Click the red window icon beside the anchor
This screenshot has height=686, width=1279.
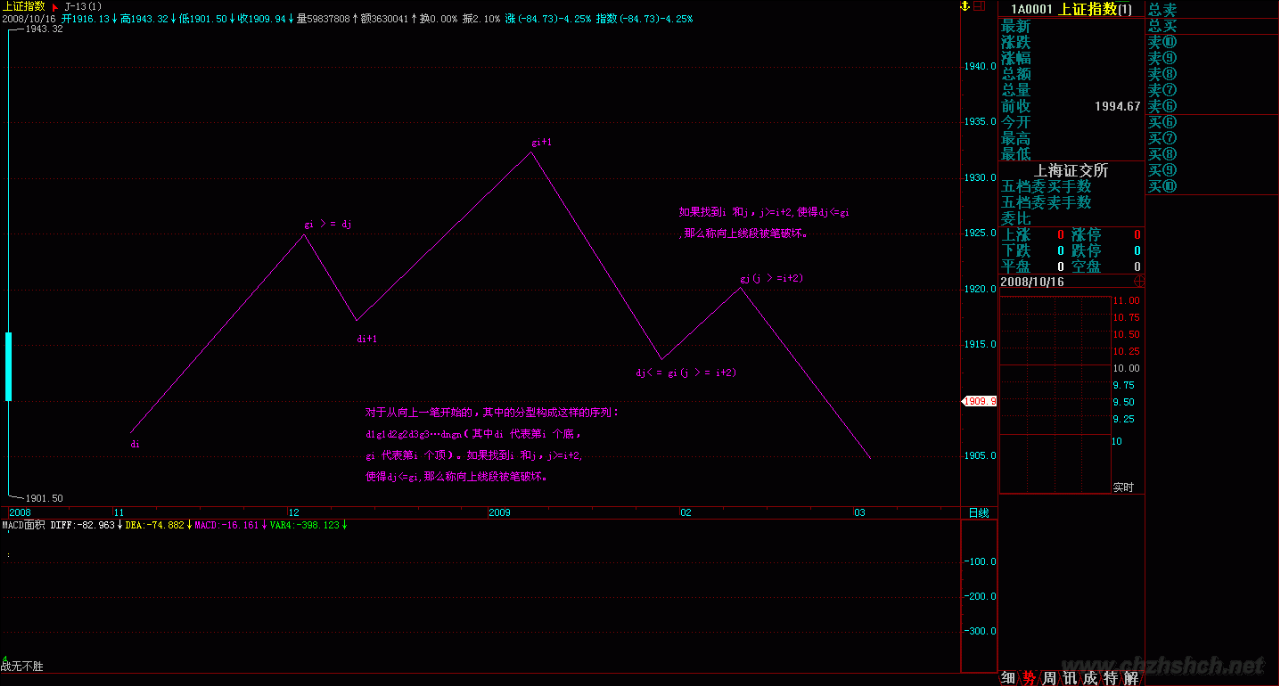click(x=979, y=7)
